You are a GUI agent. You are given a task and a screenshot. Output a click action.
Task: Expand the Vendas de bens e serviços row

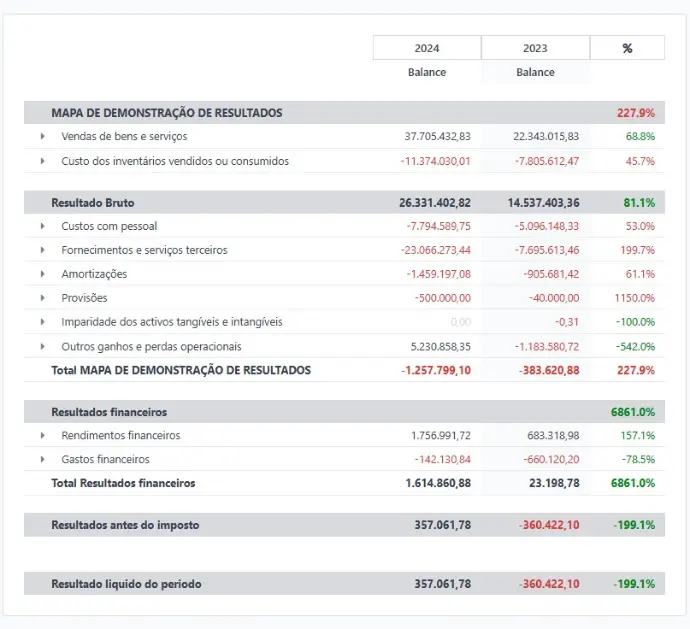(42, 136)
